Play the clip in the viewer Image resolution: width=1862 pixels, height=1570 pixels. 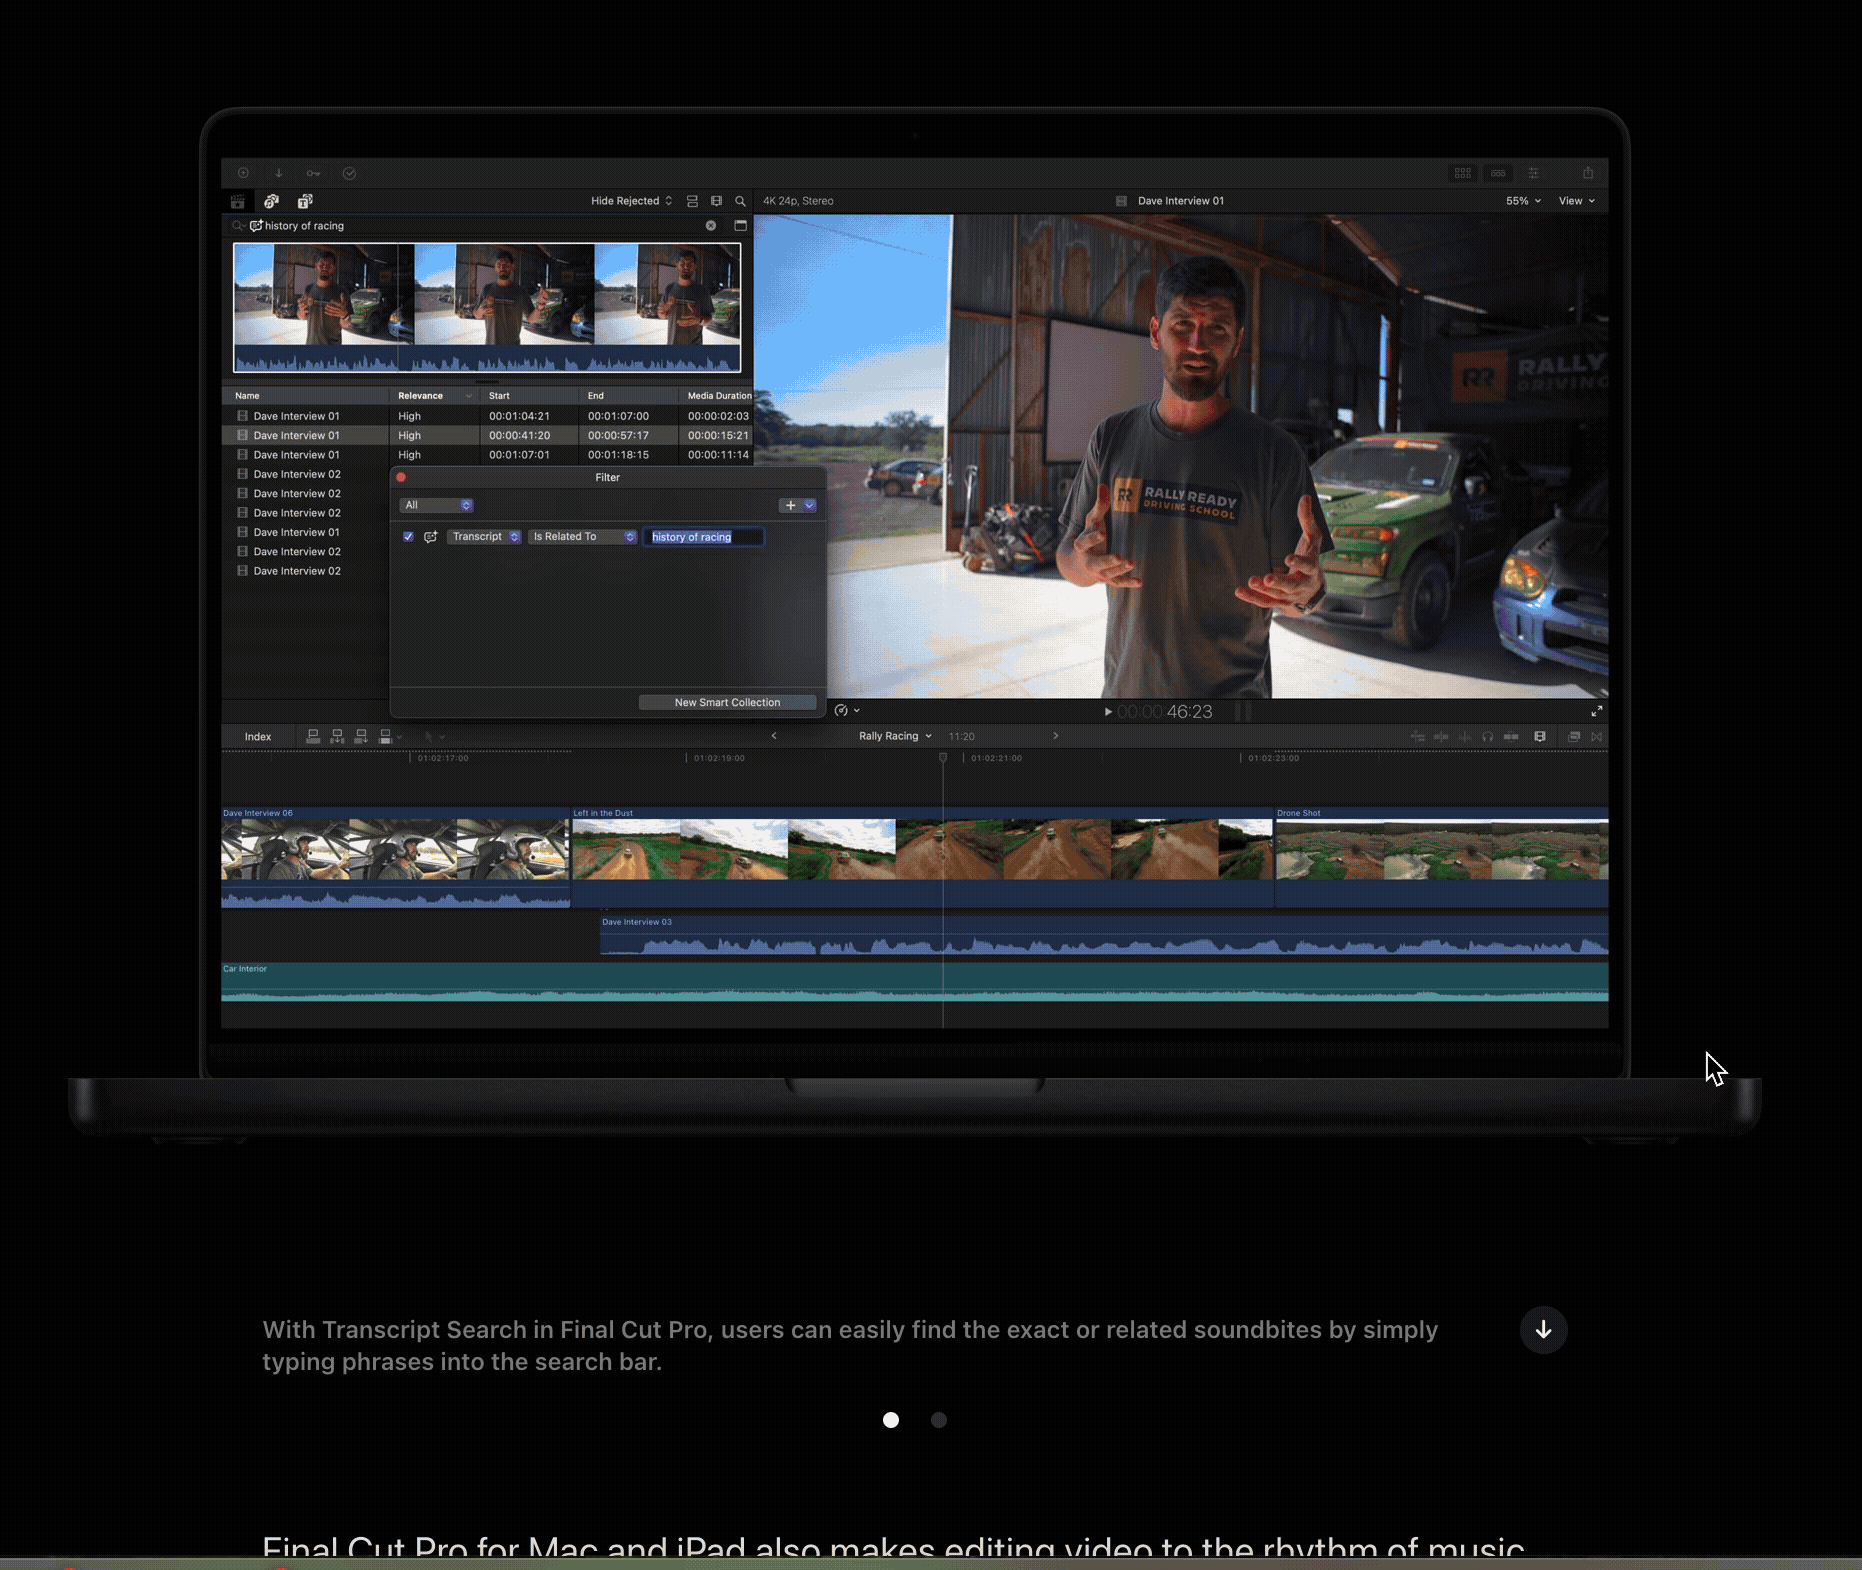pos(1107,712)
